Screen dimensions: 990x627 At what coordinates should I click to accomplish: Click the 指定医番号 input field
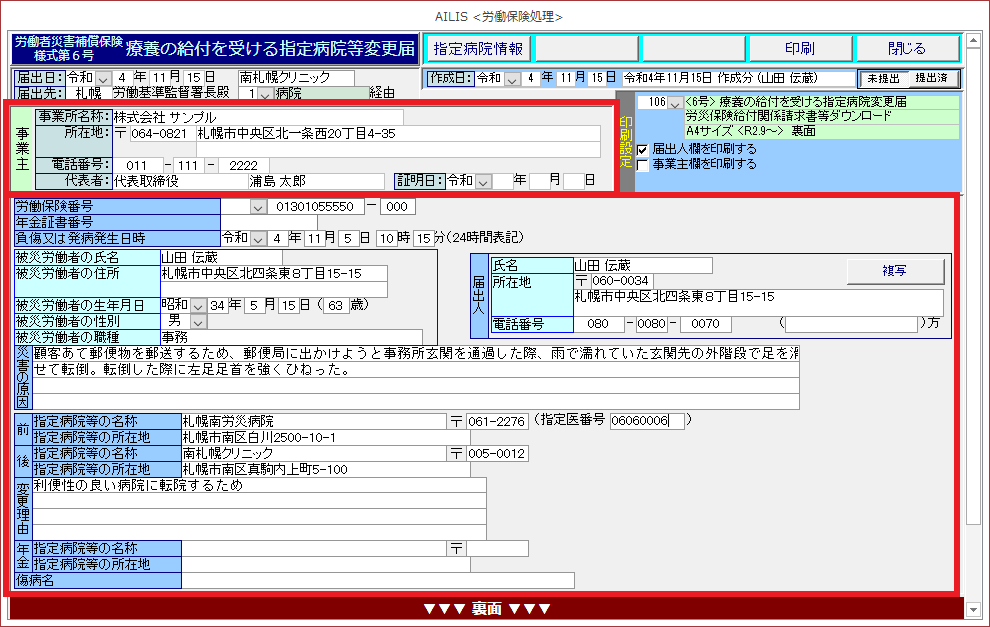(x=647, y=421)
